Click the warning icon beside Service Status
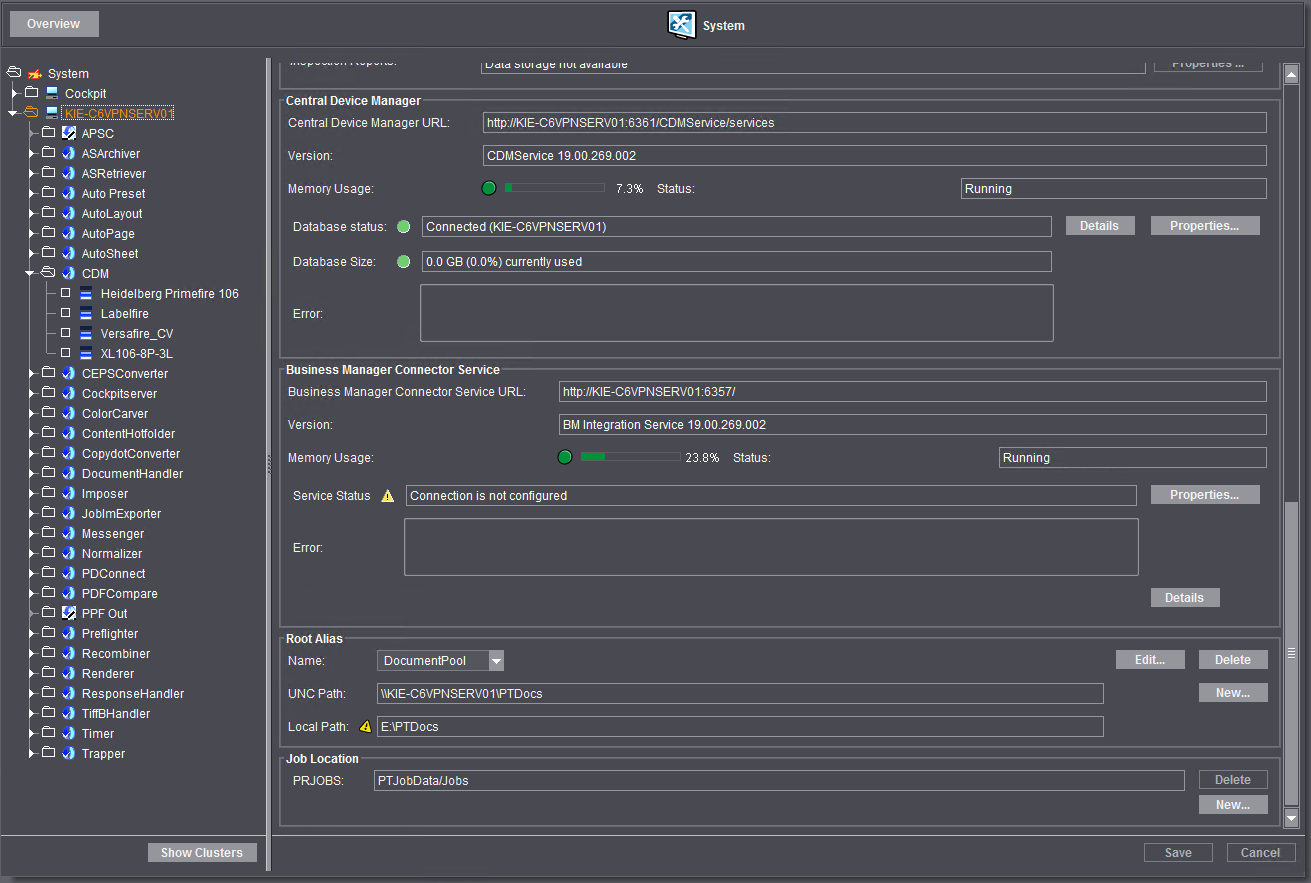The image size is (1311, 883). [388, 496]
